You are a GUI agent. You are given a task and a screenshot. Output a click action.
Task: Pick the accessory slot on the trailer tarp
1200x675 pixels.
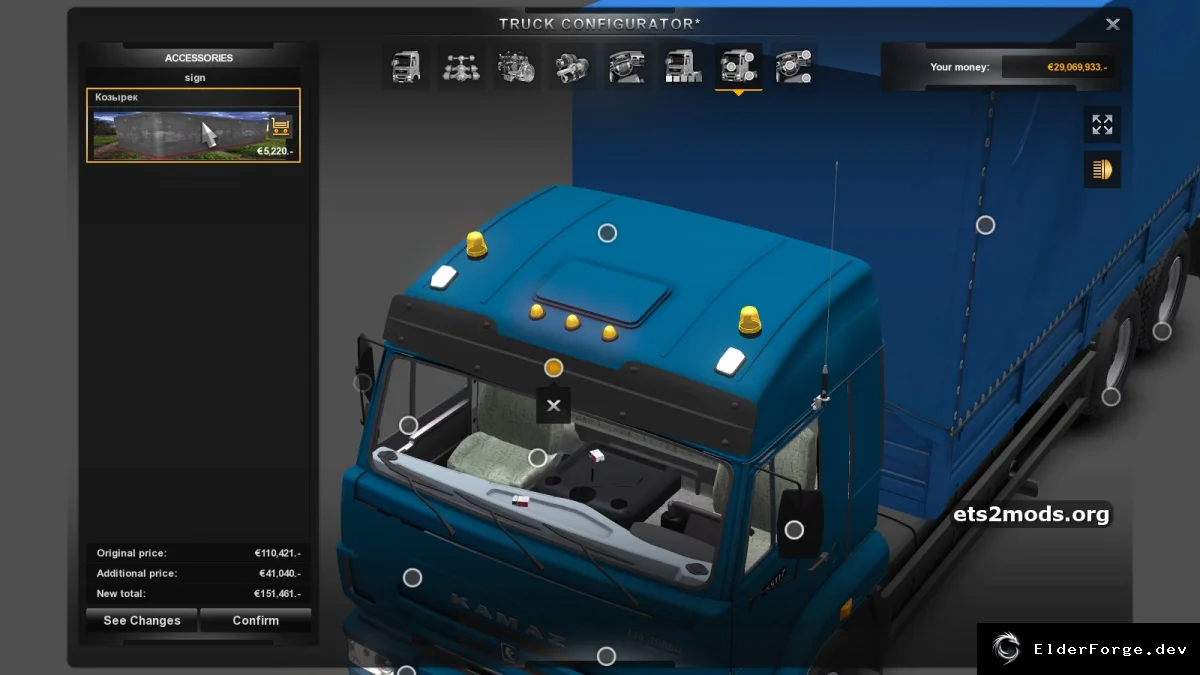point(985,225)
